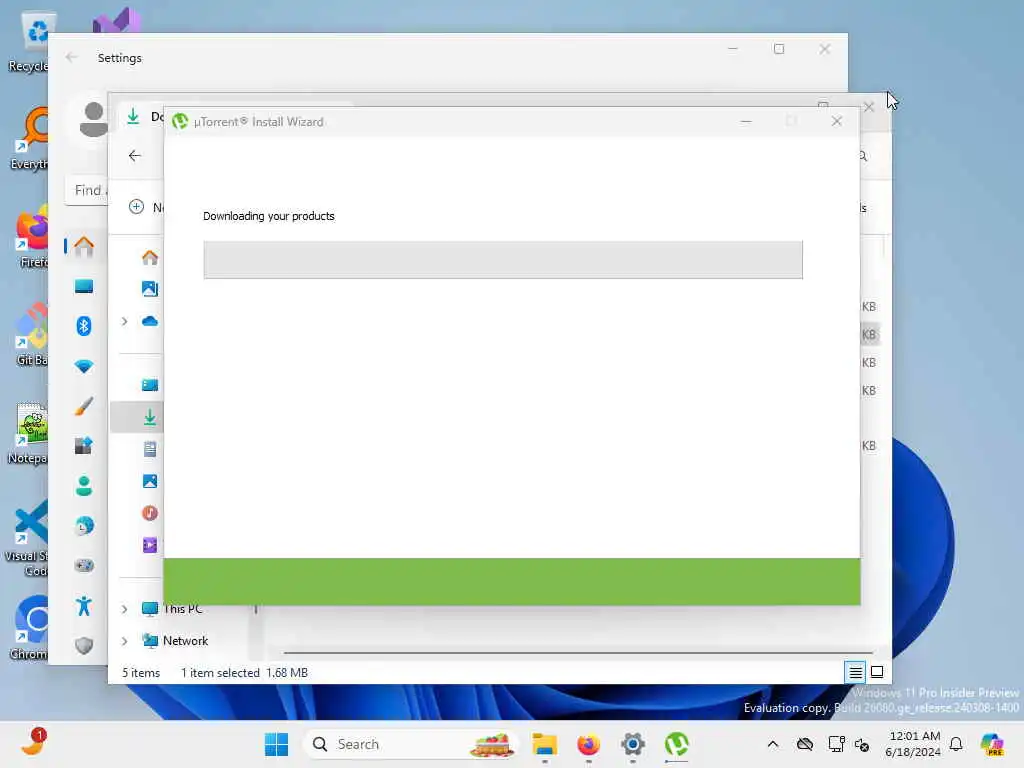Image resolution: width=1024 pixels, height=768 pixels.
Task: Click the Notepad++ desktop shortcut
Action: pyautogui.click(x=28, y=433)
